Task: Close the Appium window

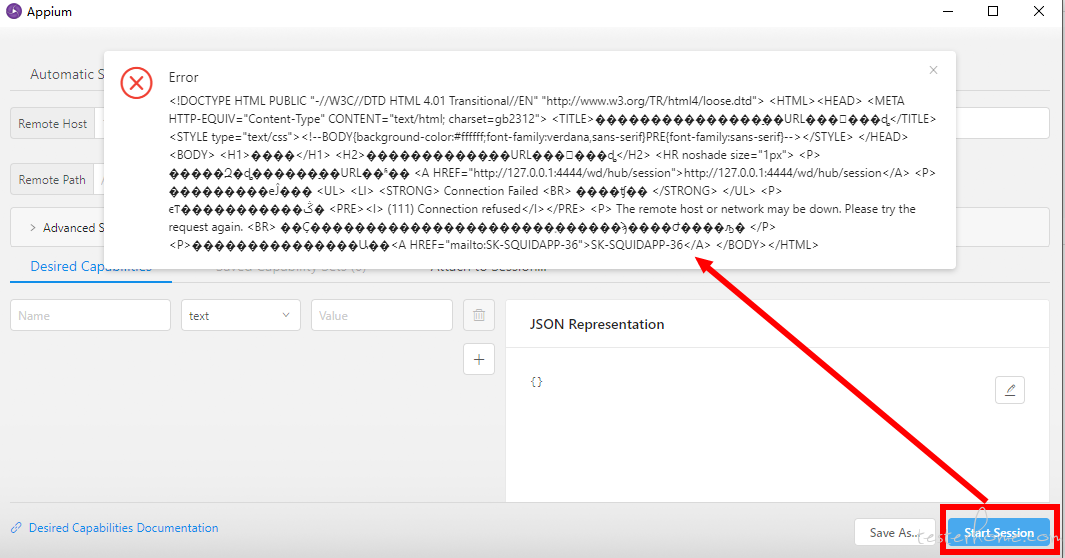Action: point(1039,12)
